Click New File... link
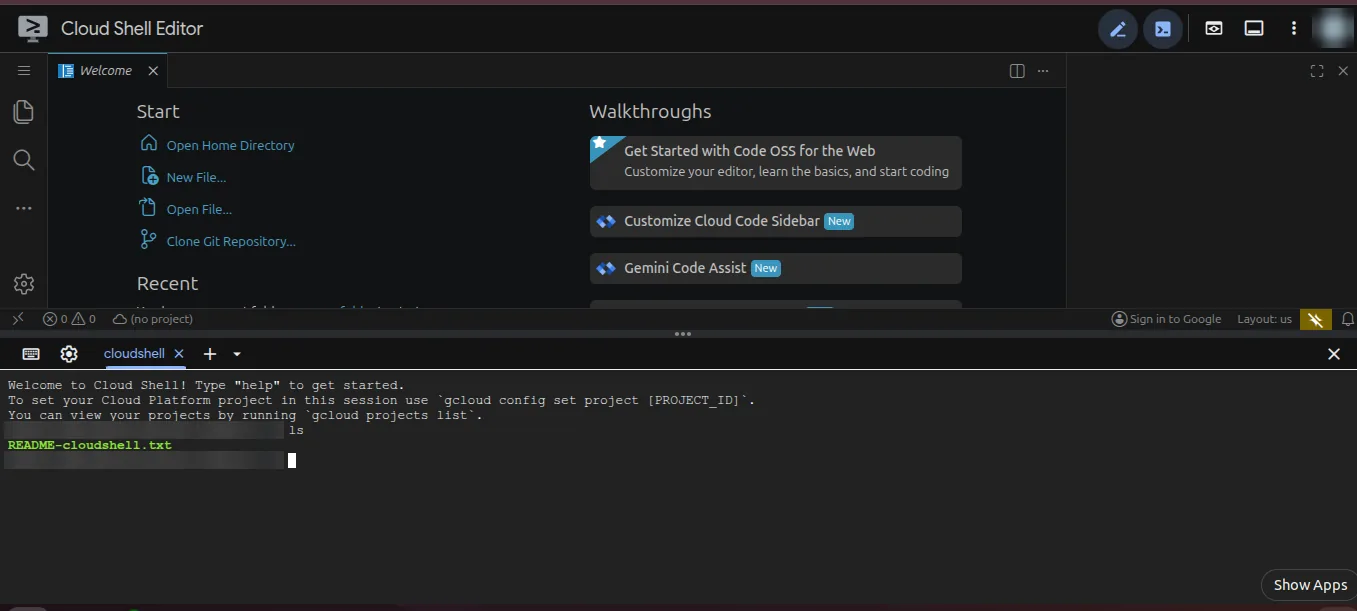 point(197,177)
